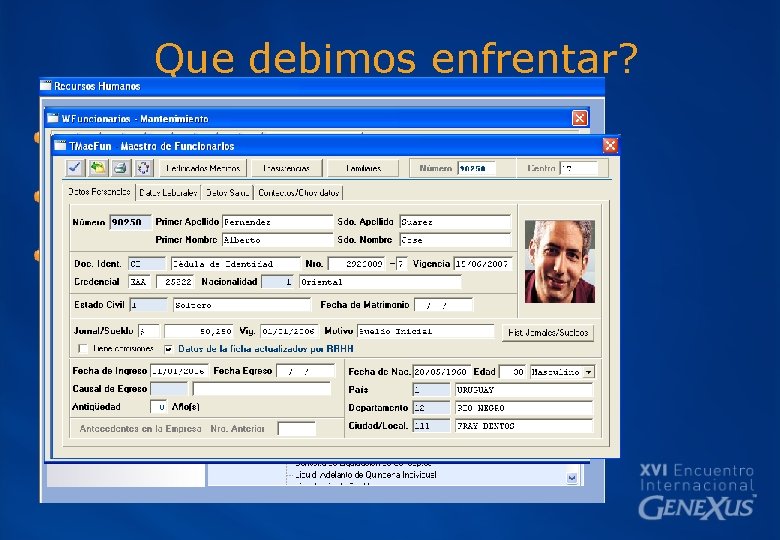Click the 'Oriental' nationality field
This screenshot has width=780, height=540.
click(x=380, y=282)
